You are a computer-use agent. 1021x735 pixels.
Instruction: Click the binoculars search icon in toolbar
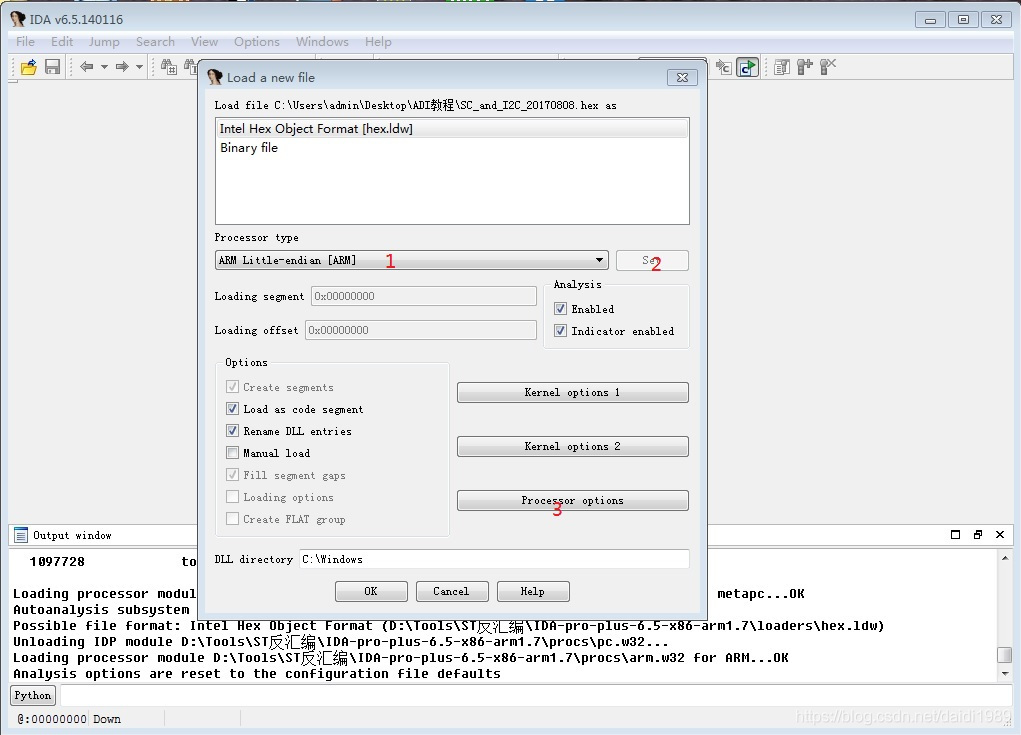[x=169, y=66]
